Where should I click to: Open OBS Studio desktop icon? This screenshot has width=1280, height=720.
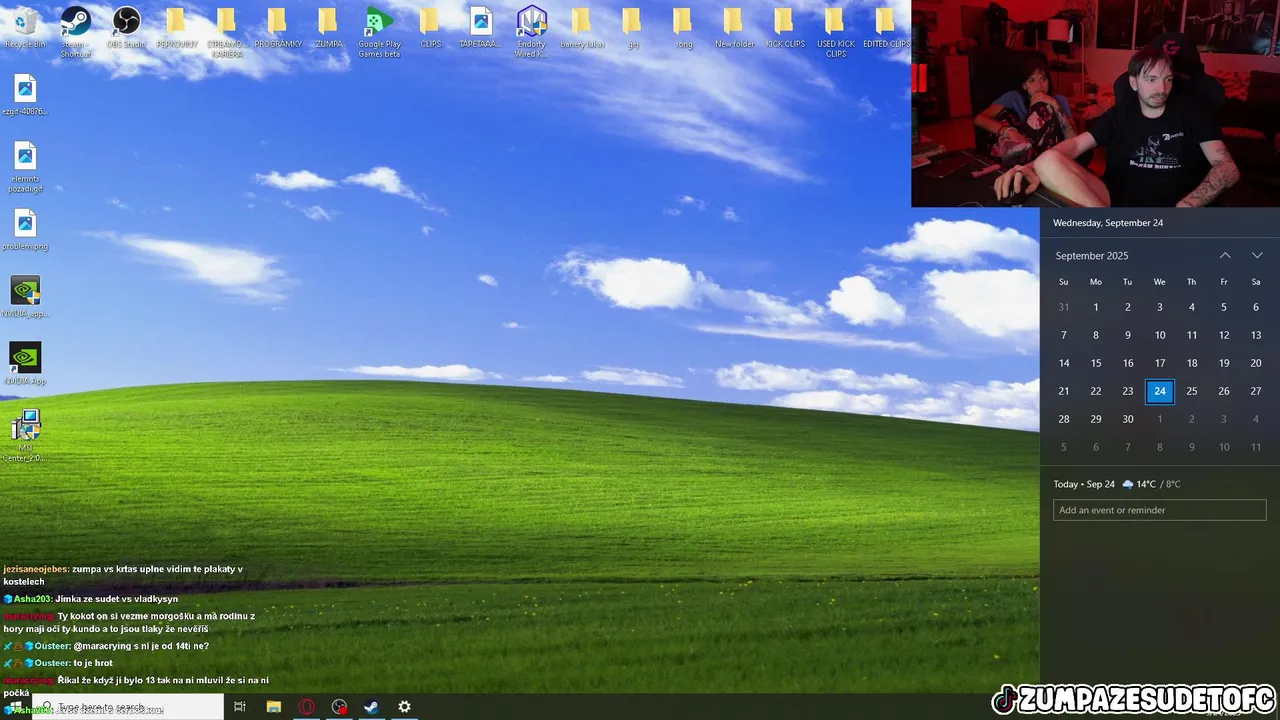coord(126,28)
